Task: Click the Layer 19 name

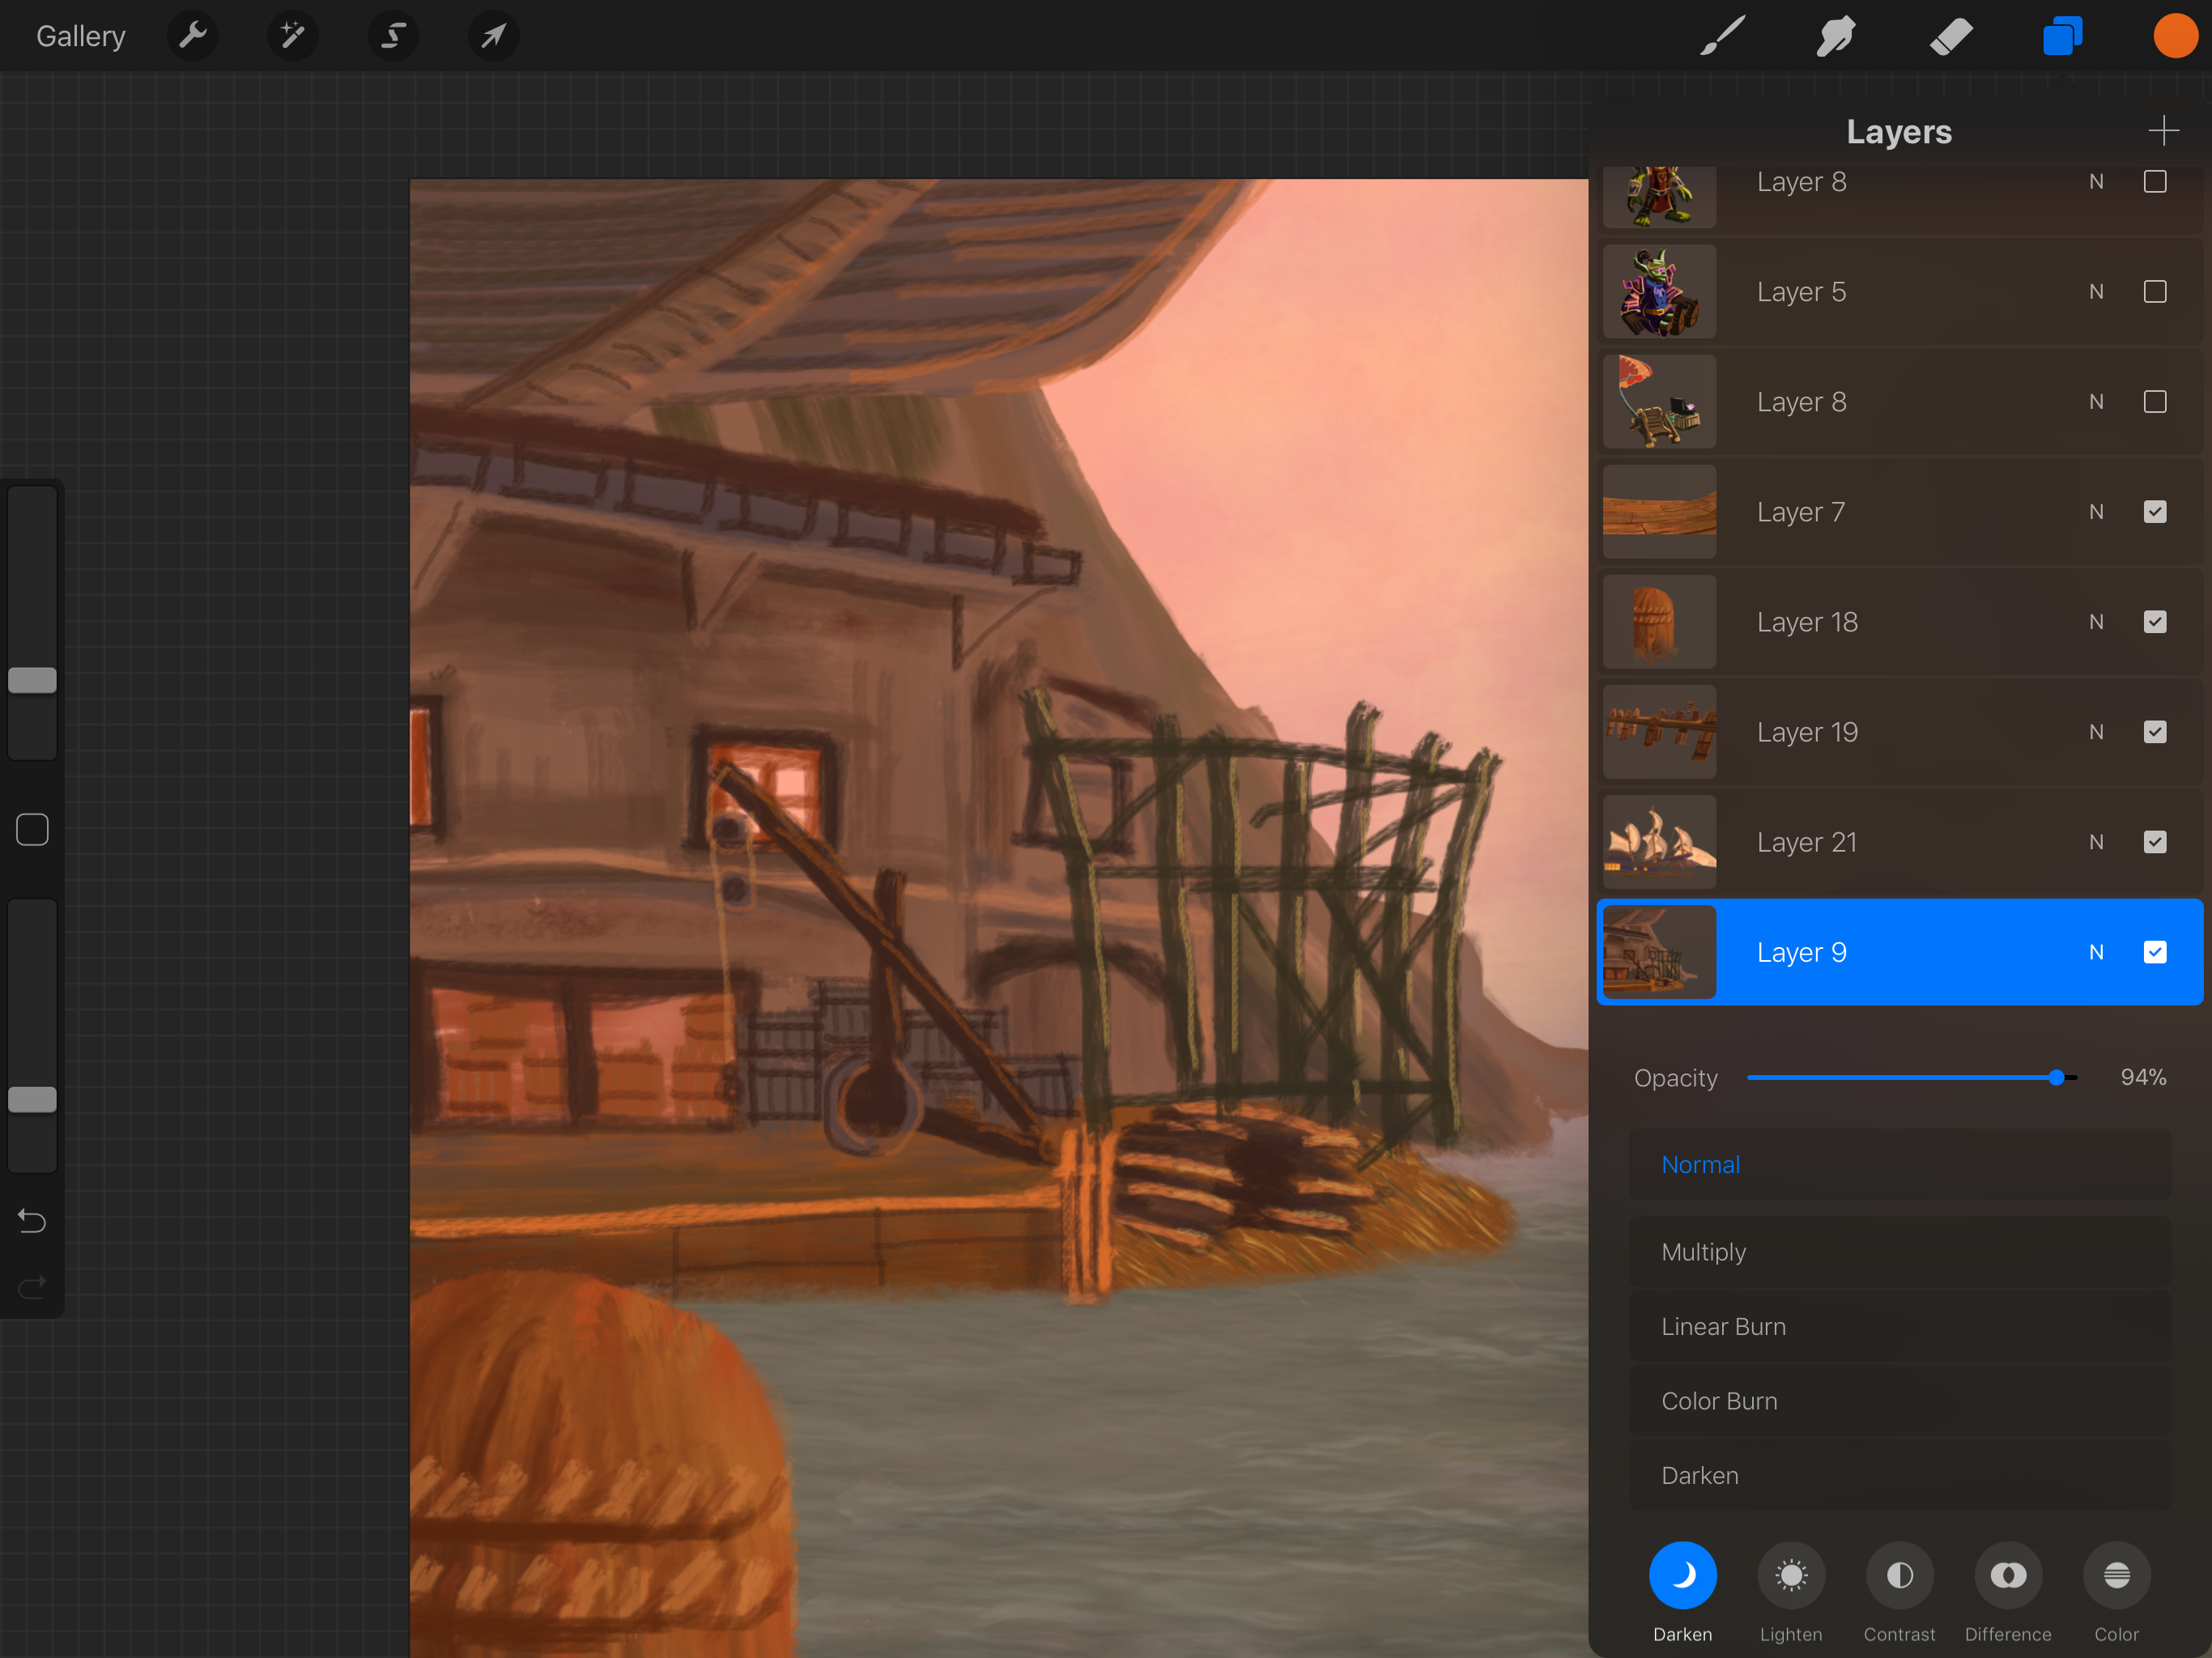Action: click(x=1807, y=732)
